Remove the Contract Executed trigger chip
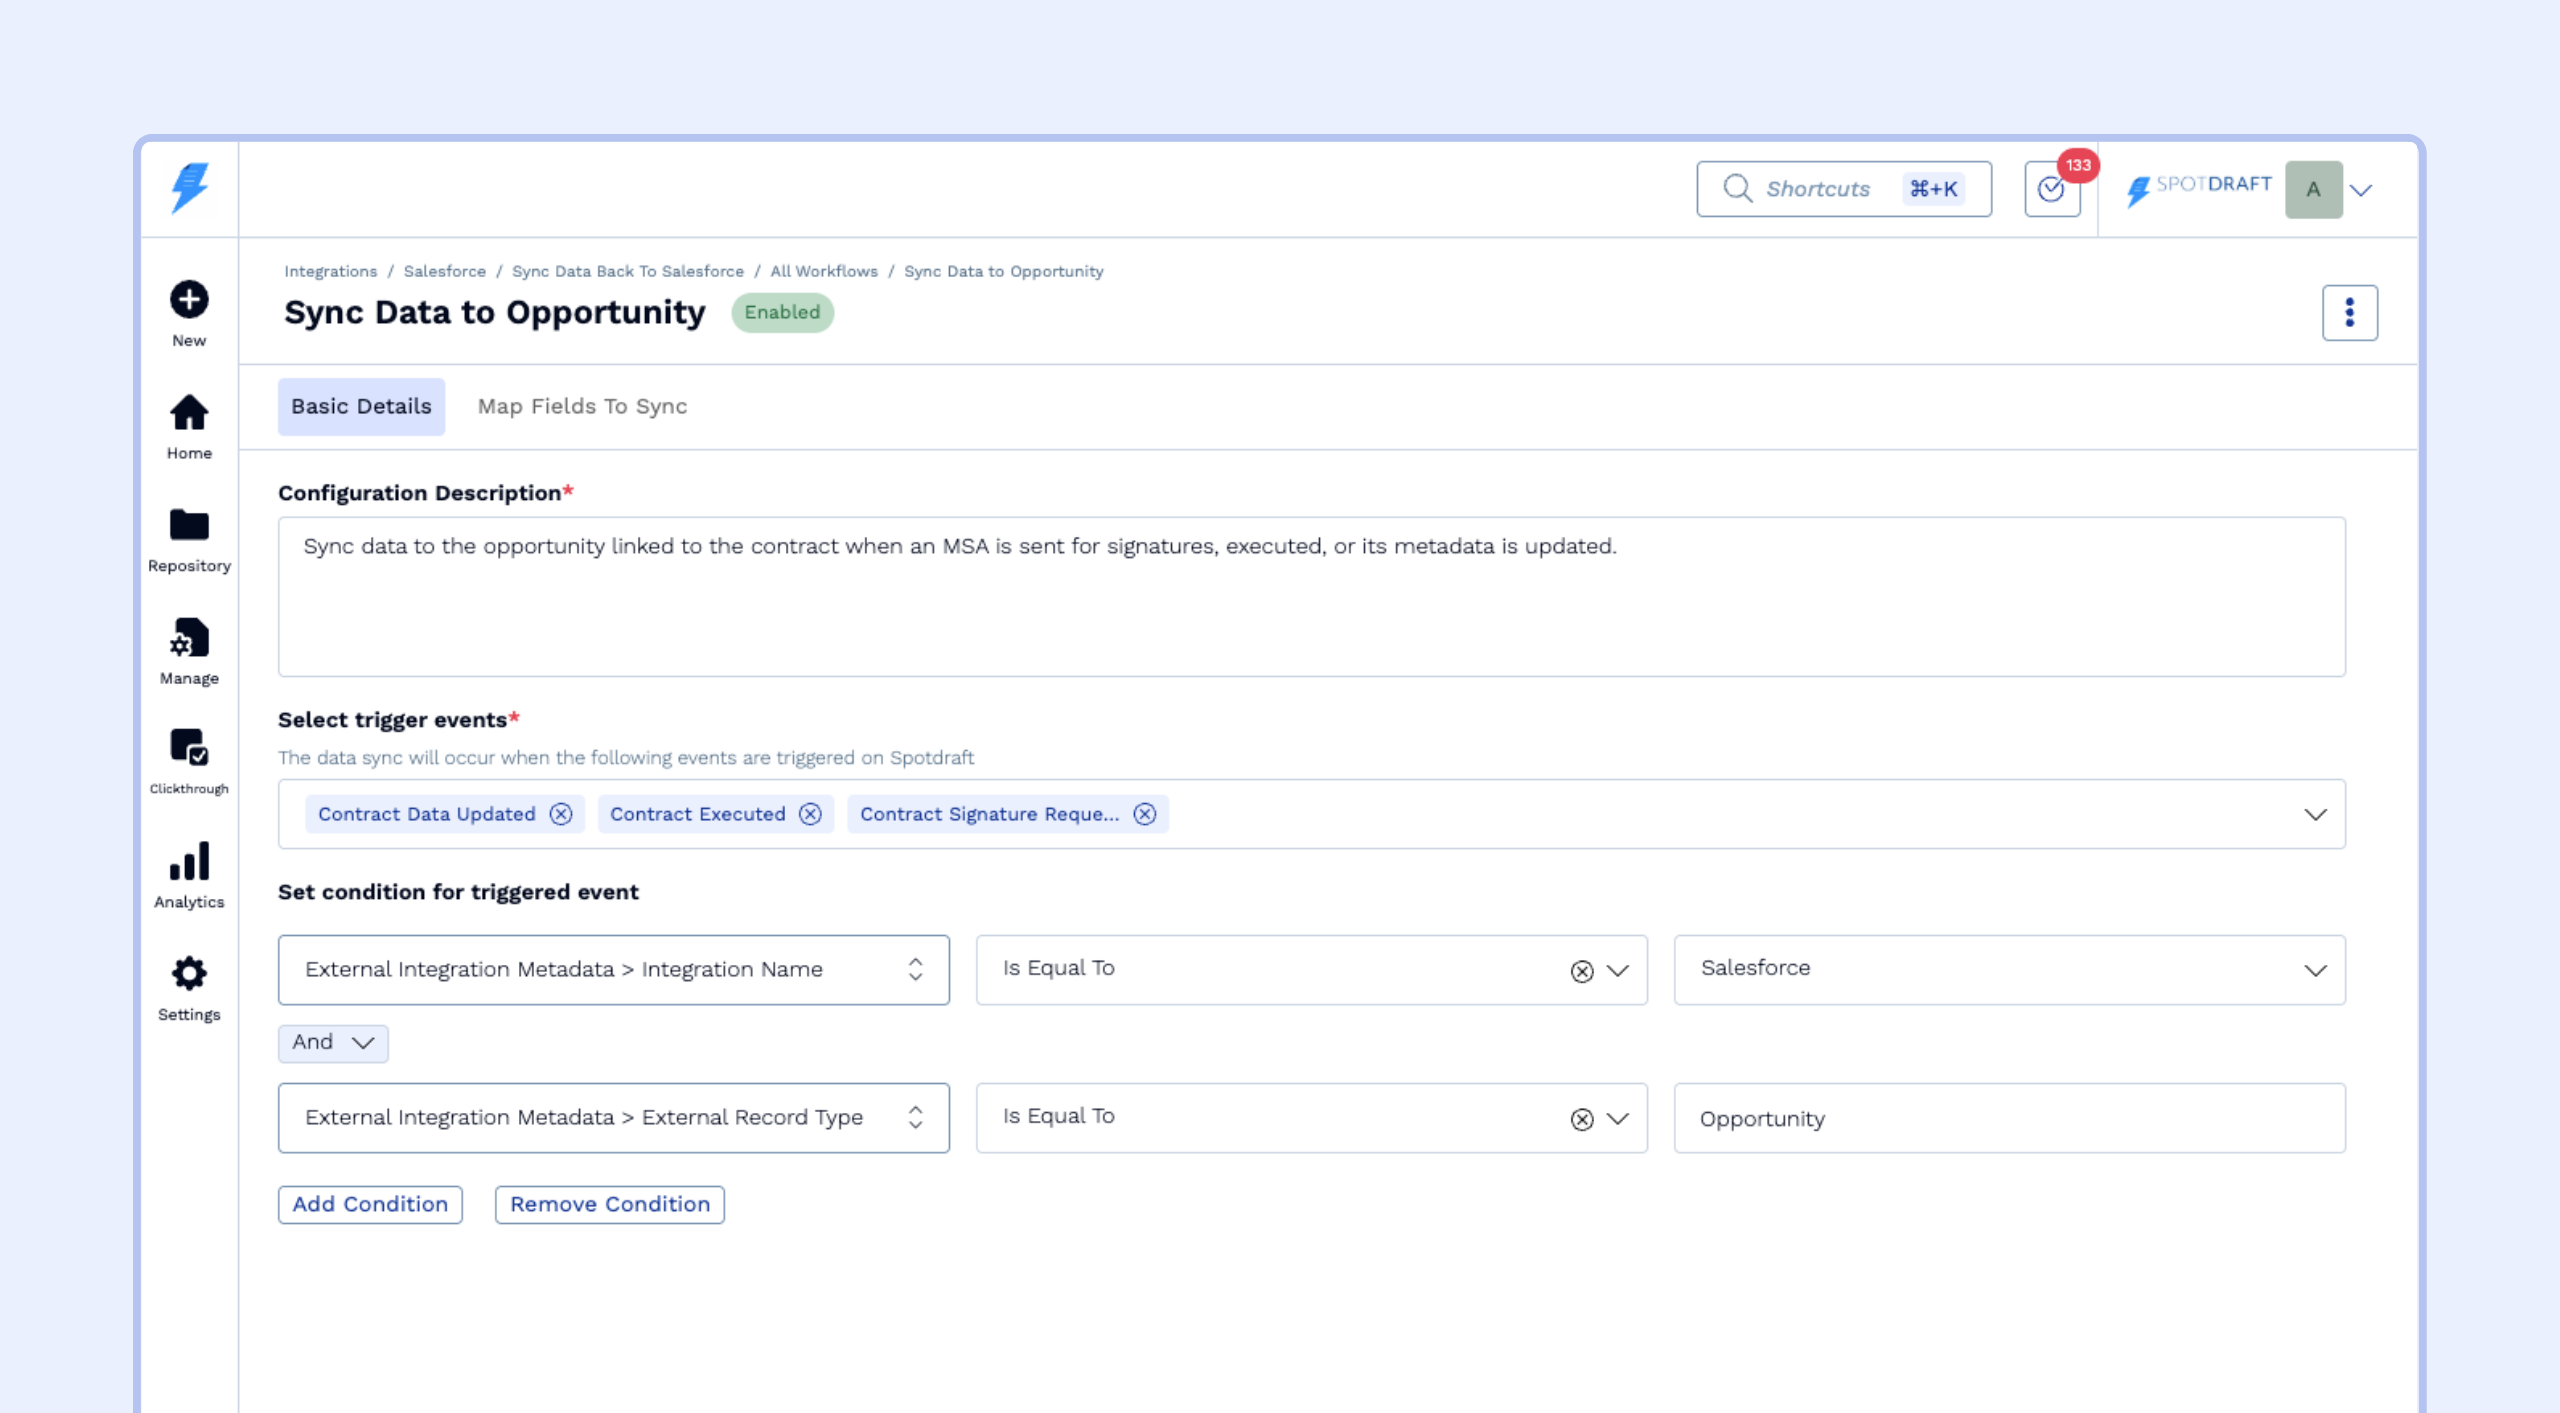Image resolution: width=2560 pixels, height=1413 pixels. click(810, 814)
